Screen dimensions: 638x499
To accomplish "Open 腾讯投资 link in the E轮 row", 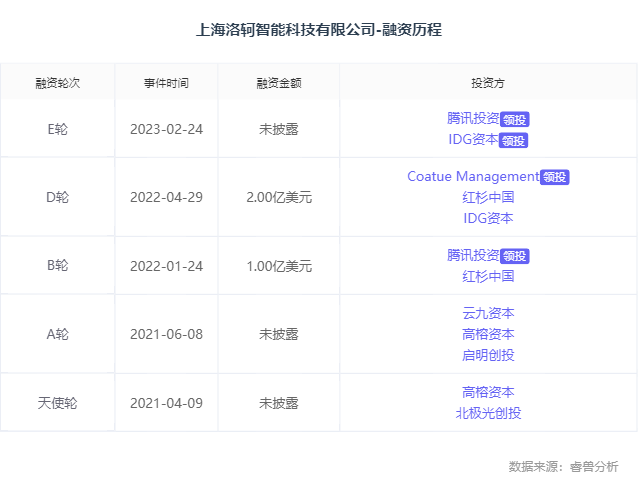I will coord(473,118).
